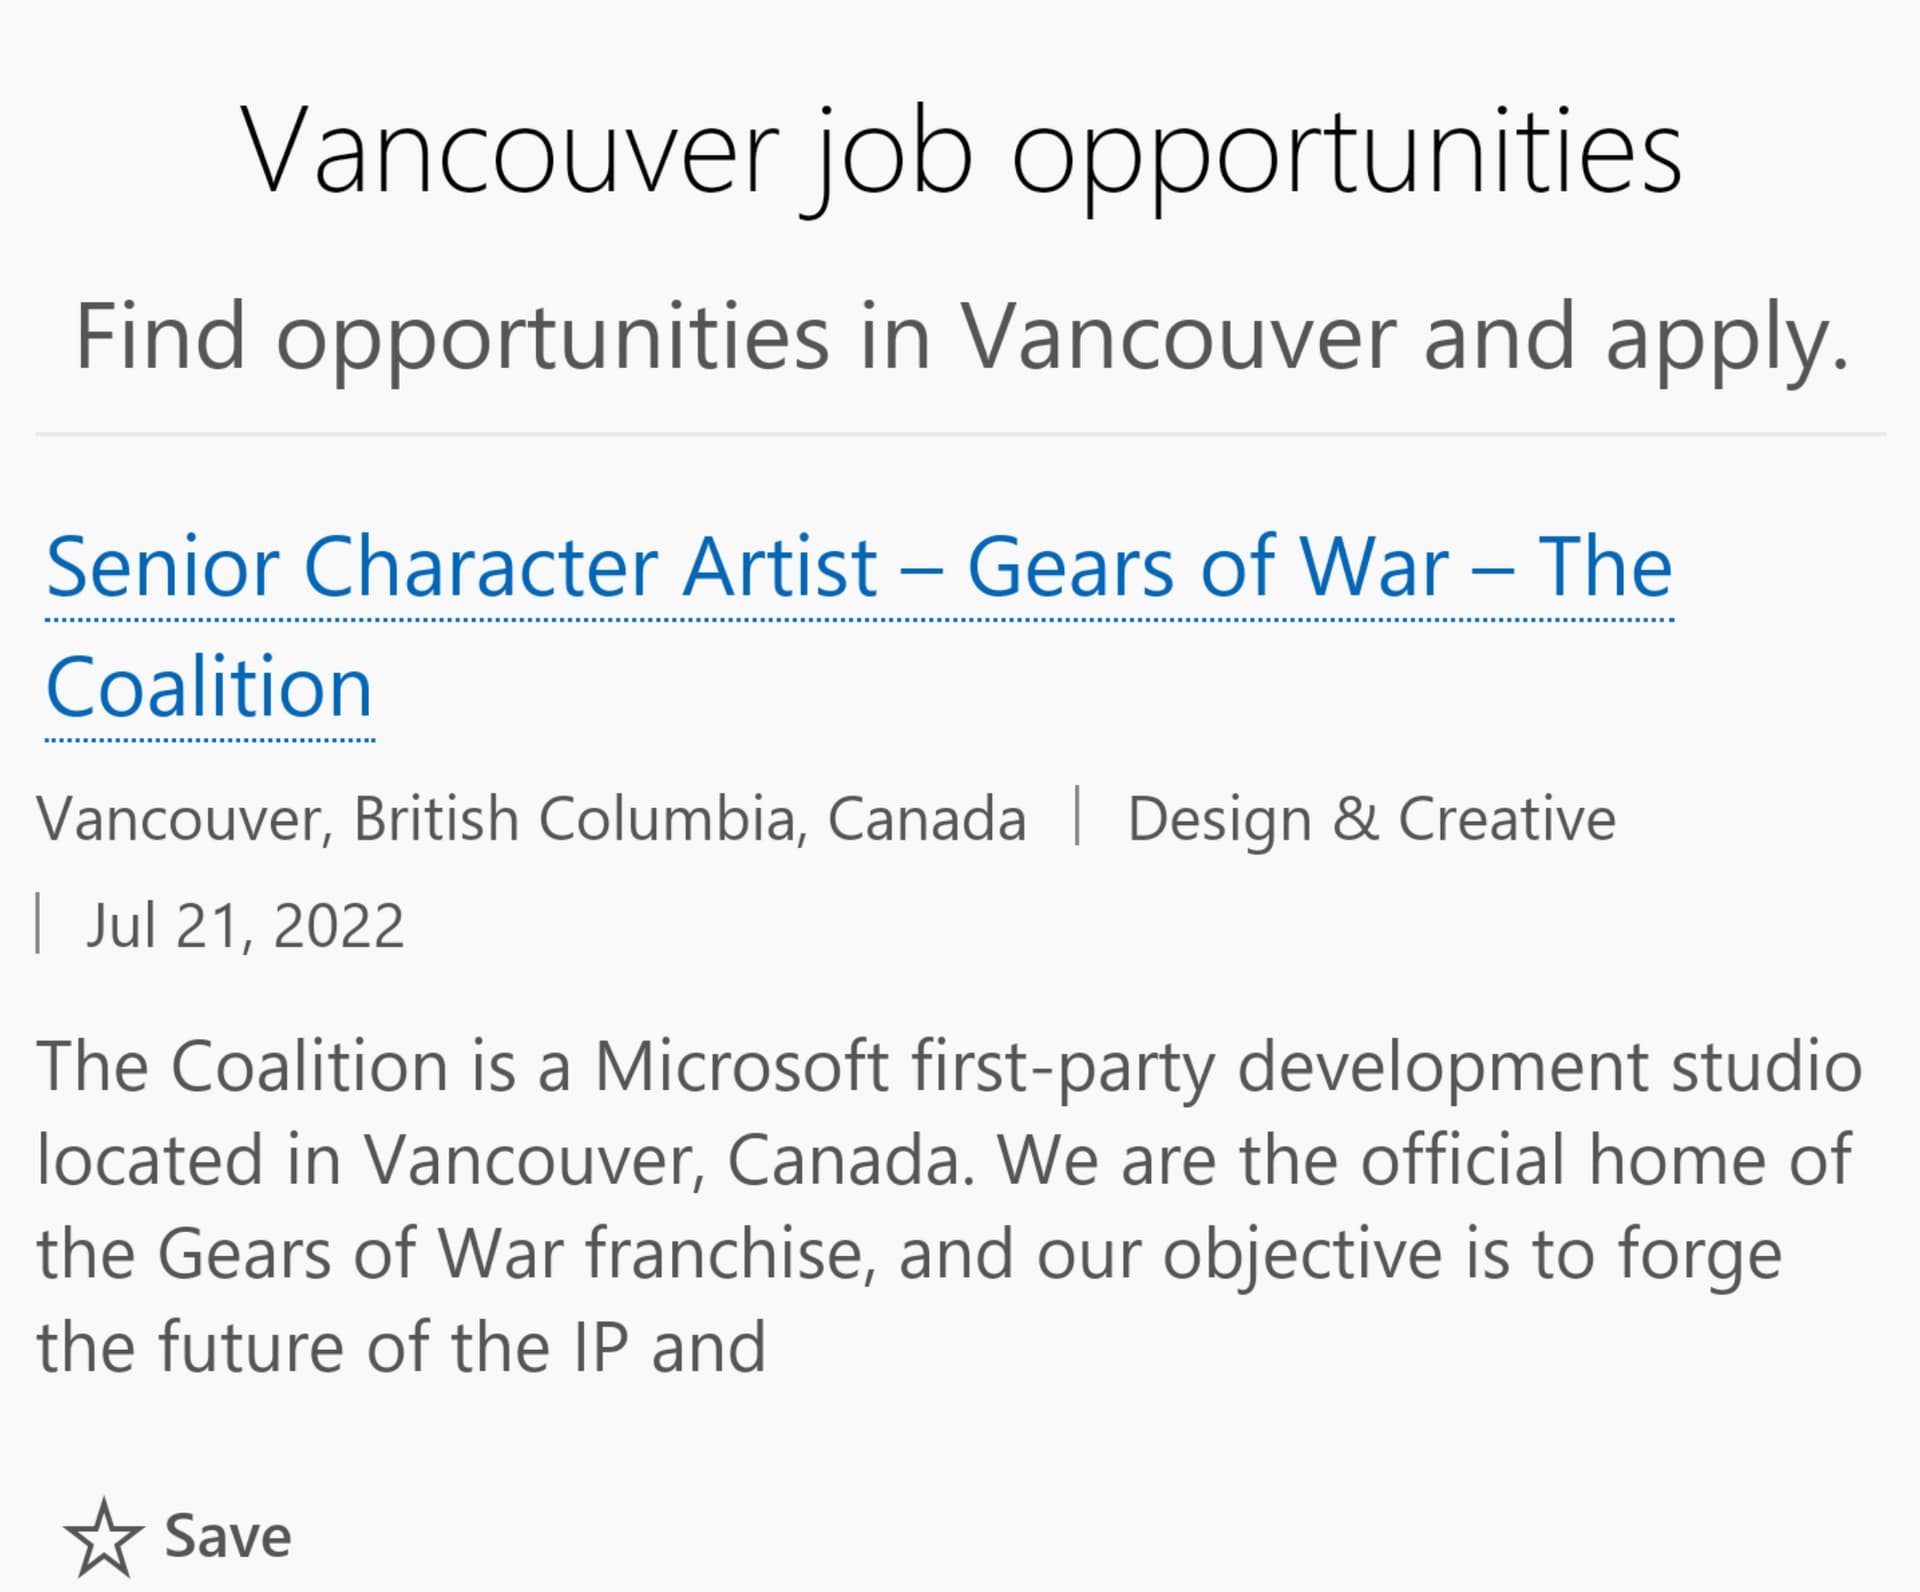Screen dimensions: 1920x1592
Task: Click the Design & Creative category label
Action: click(1371, 819)
